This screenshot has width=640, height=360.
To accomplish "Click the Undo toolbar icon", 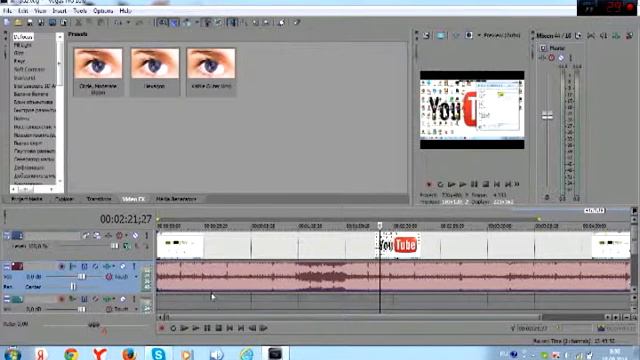I will pyautogui.click(x=118, y=22).
